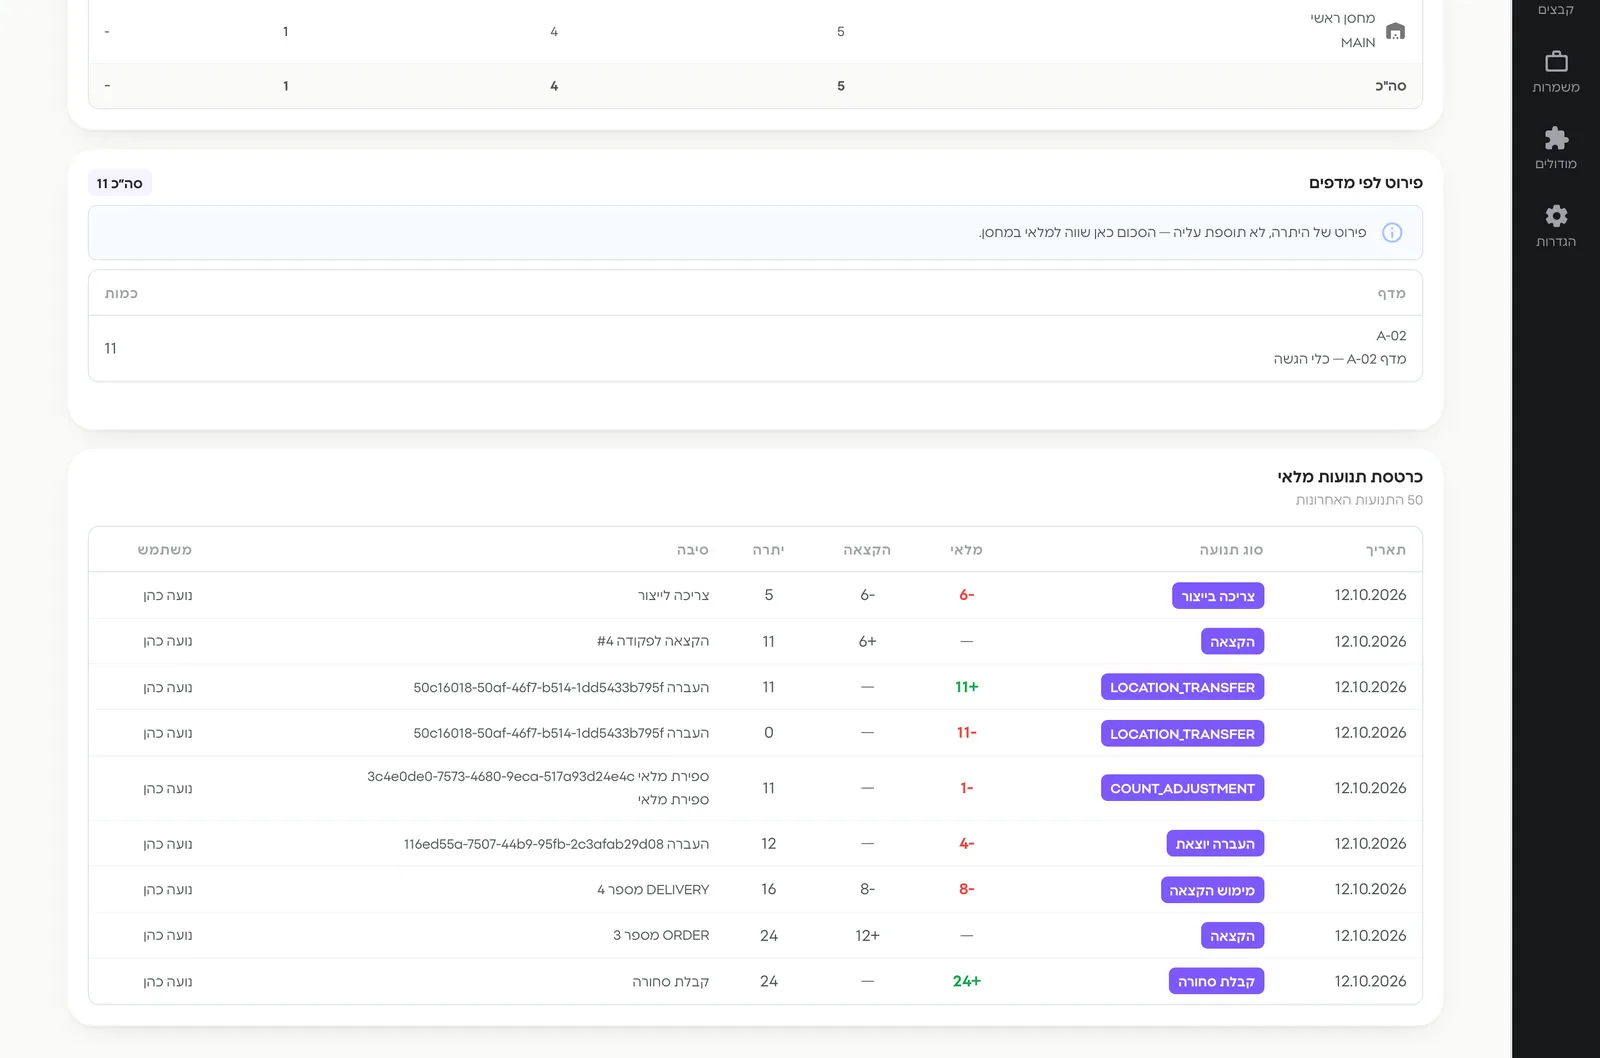Click the מימוש הקצאה movement badge
This screenshot has height=1058, width=1600.
(1212, 890)
